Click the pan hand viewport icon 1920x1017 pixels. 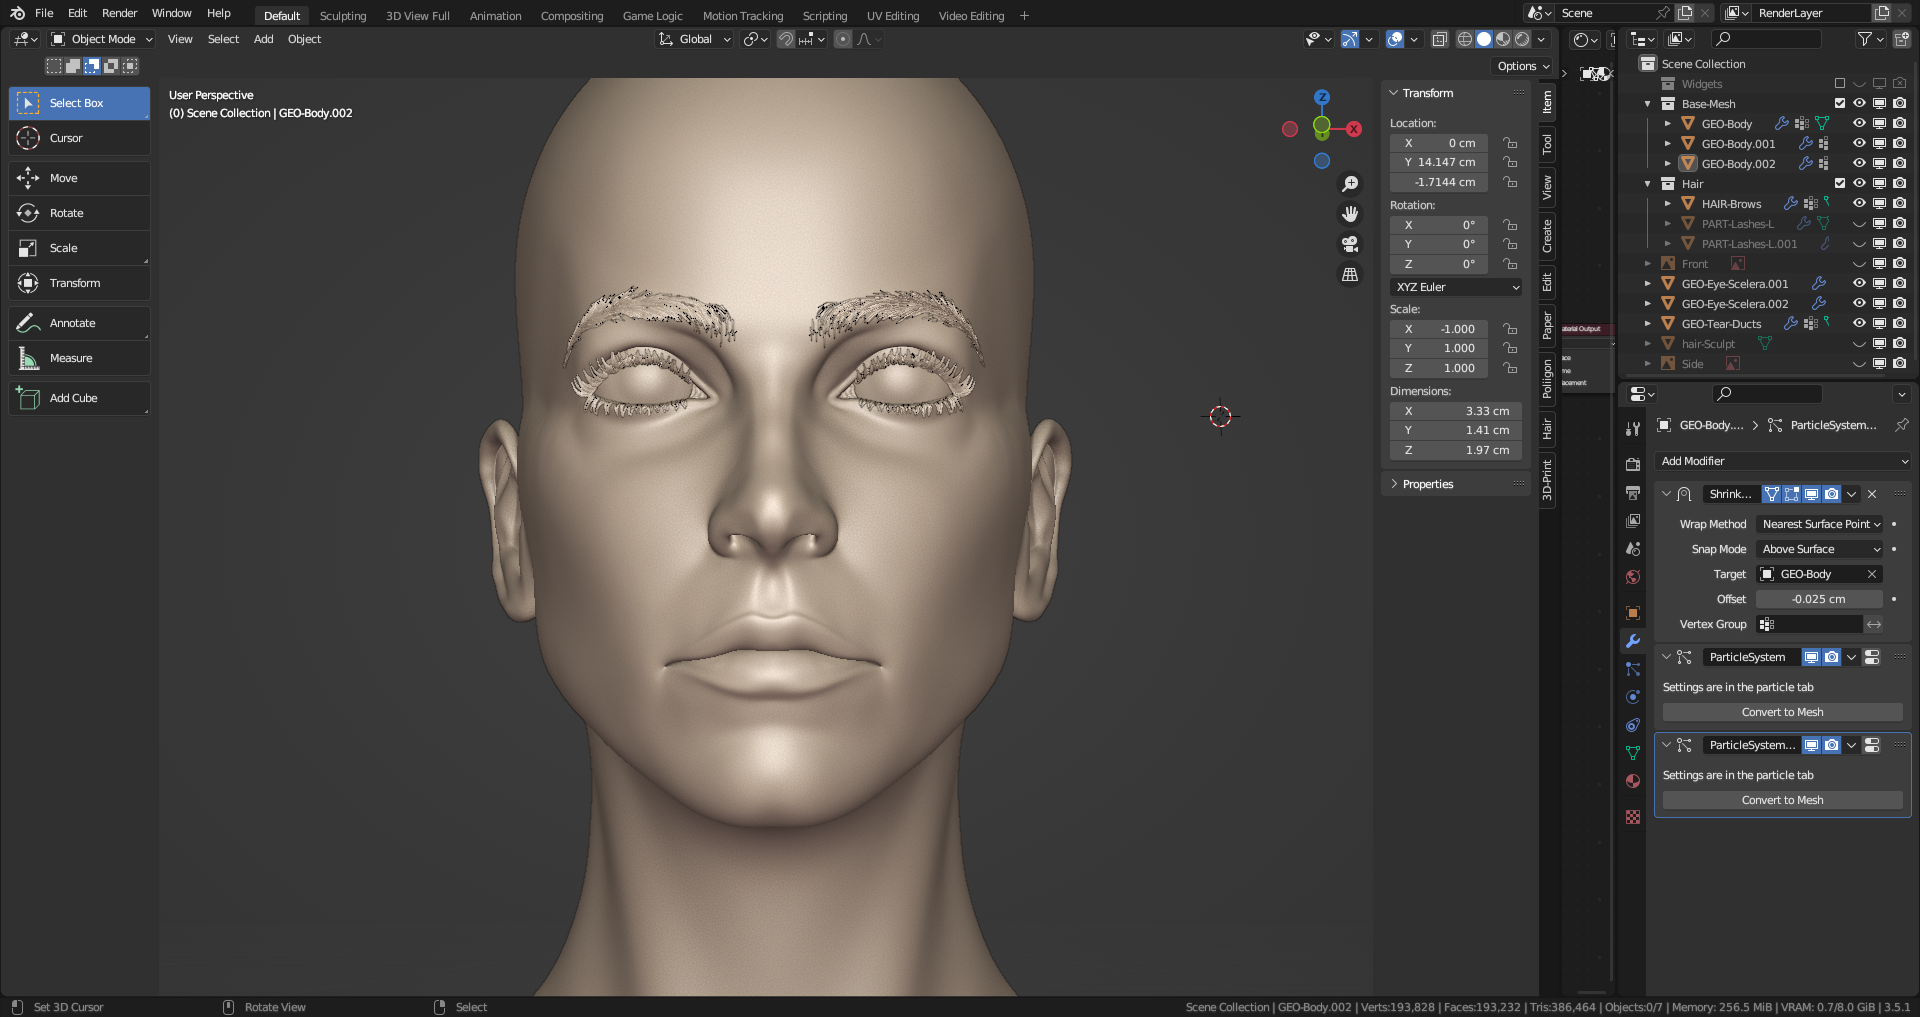(x=1350, y=214)
